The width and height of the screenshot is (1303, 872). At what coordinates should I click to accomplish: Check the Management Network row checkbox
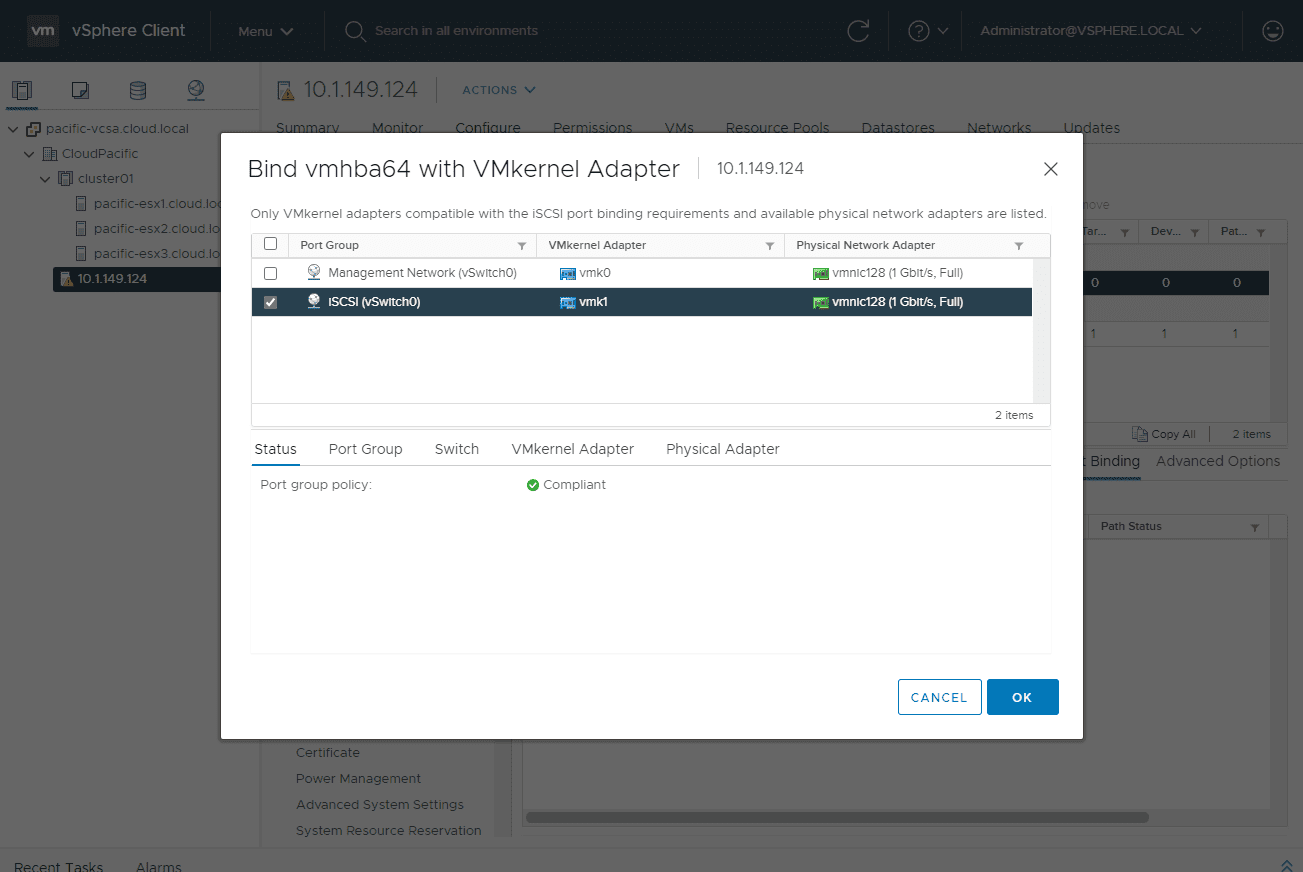270,273
